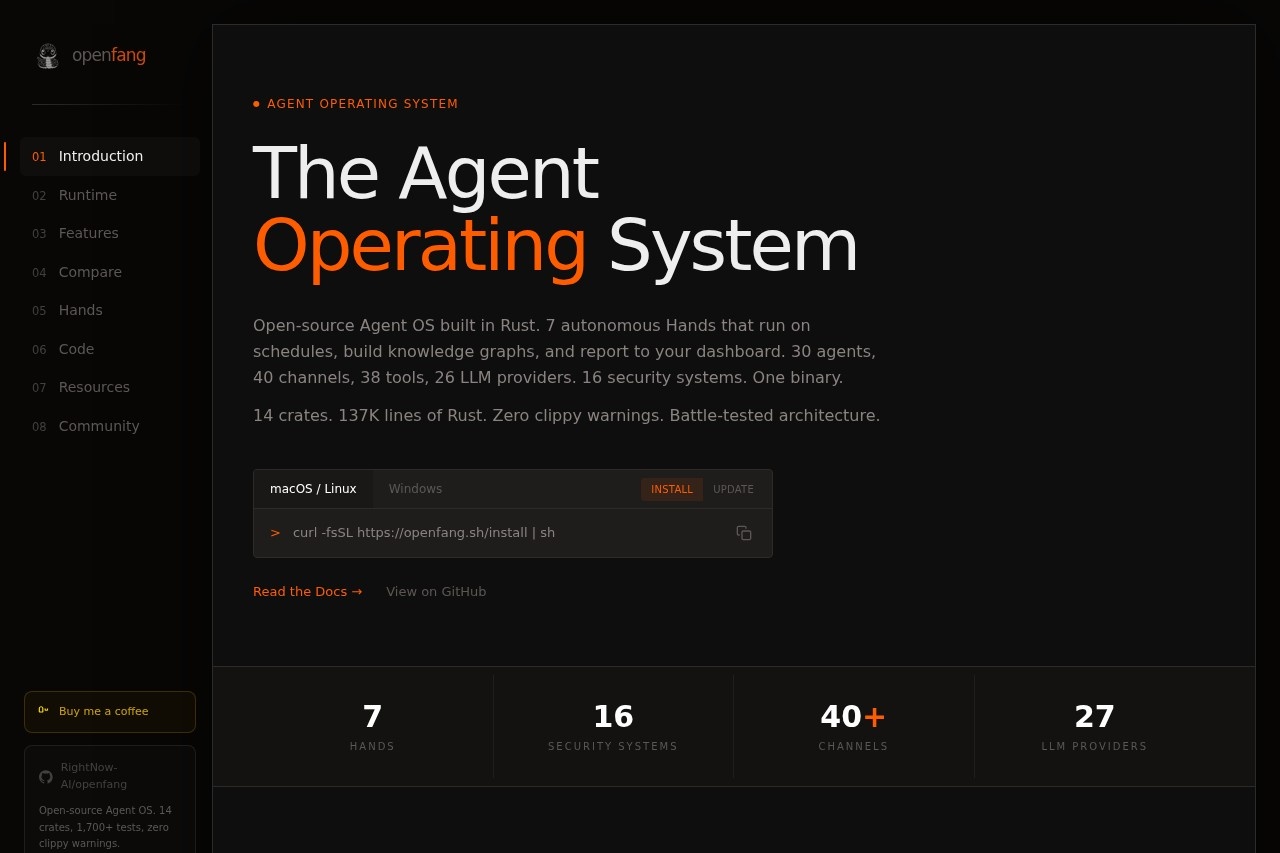Open the Runtime section
Image resolution: width=1280 pixels, height=853 pixels.
click(x=87, y=195)
